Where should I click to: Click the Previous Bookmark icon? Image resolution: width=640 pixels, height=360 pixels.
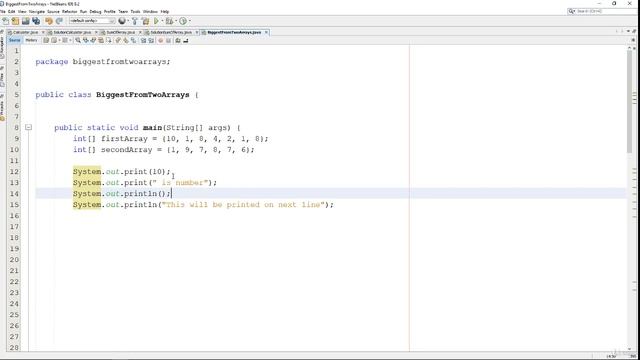pyautogui.click(x=118, y=40)
